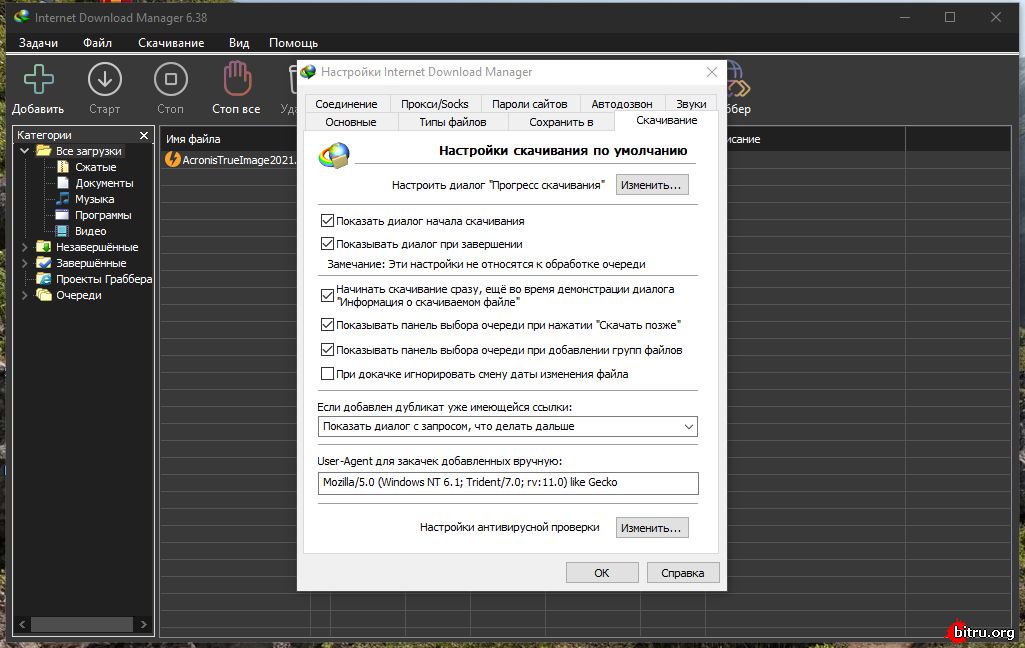1025x648 pixels.
Task: Expand the Незавершённые tree node
Action: [x=24, y=247]
